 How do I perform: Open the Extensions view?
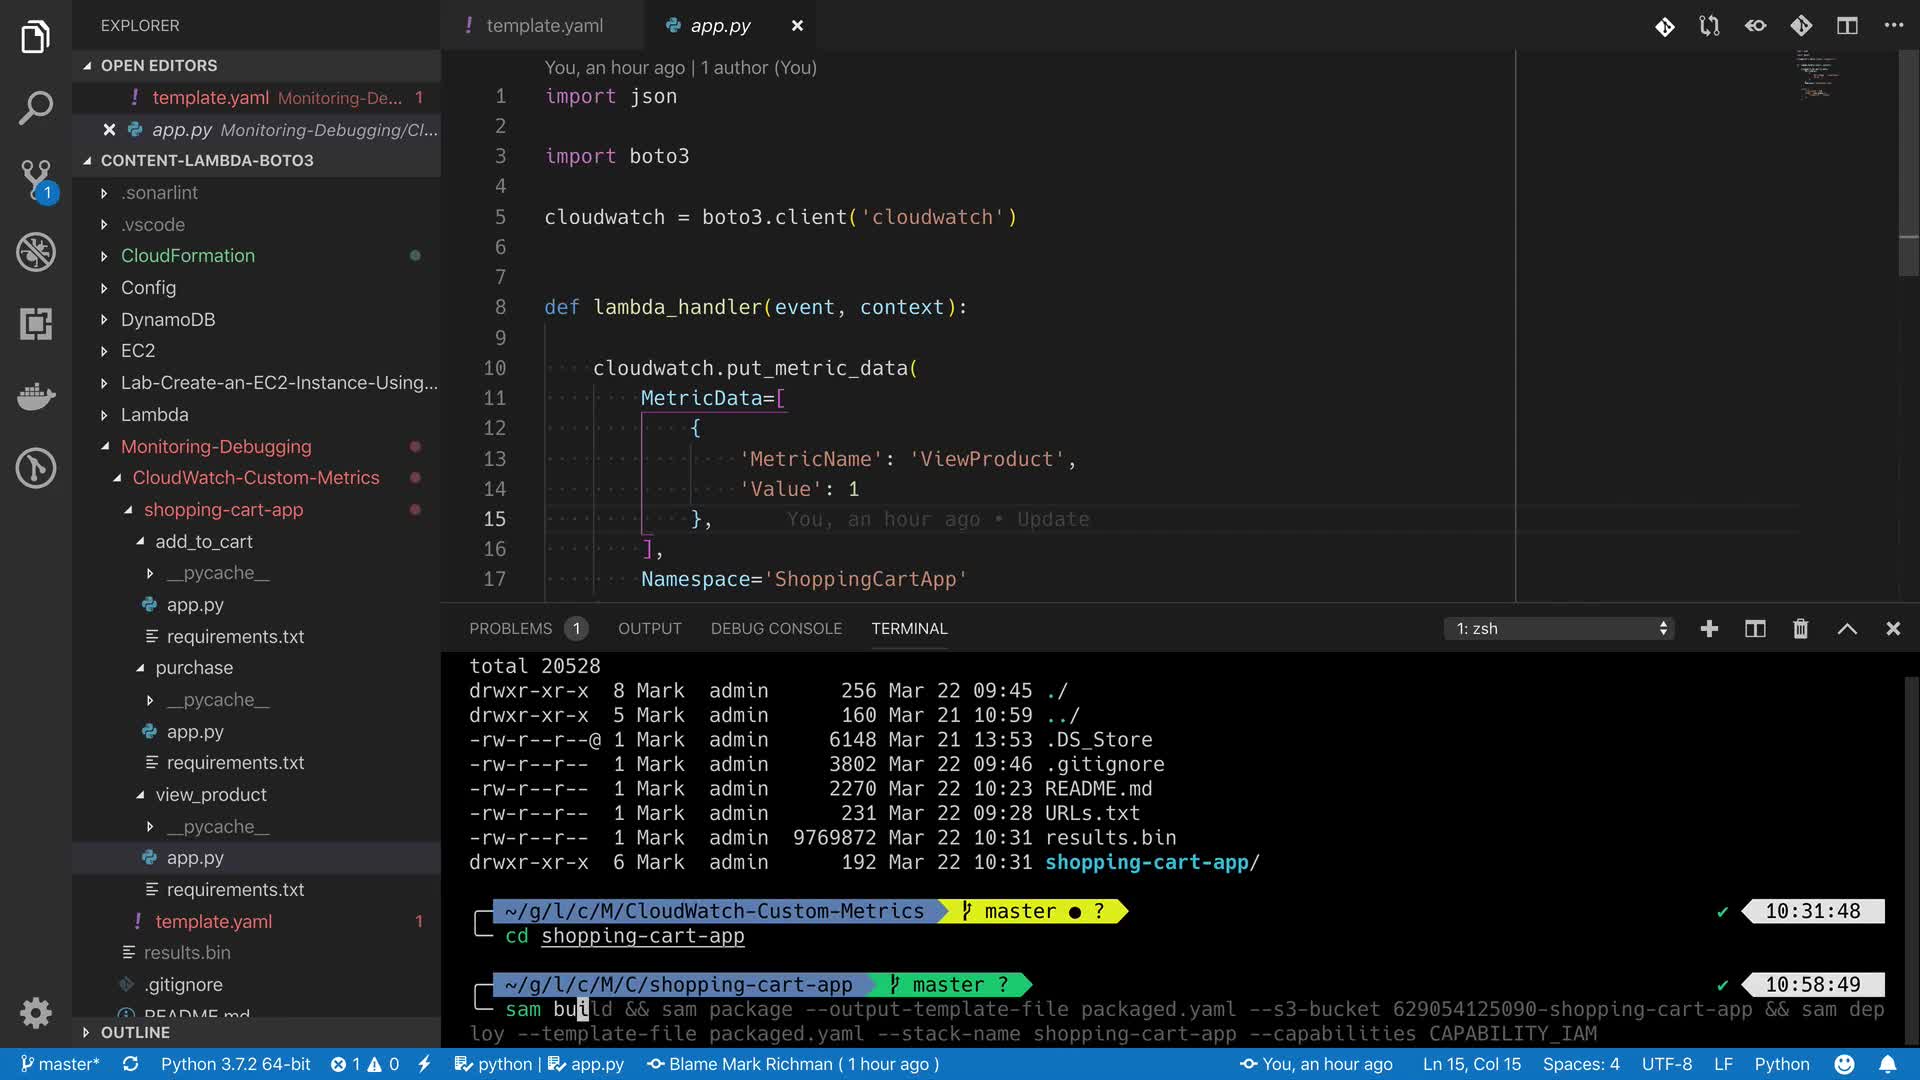tap(36, 324)
